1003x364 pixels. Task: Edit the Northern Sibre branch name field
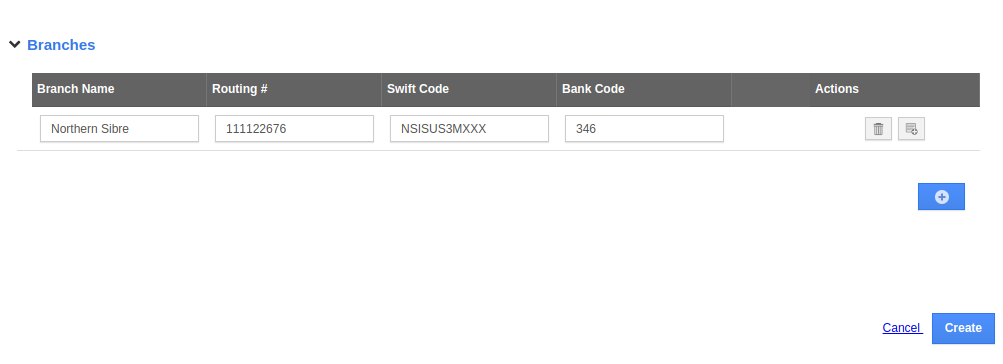click(x=120, y=129)
